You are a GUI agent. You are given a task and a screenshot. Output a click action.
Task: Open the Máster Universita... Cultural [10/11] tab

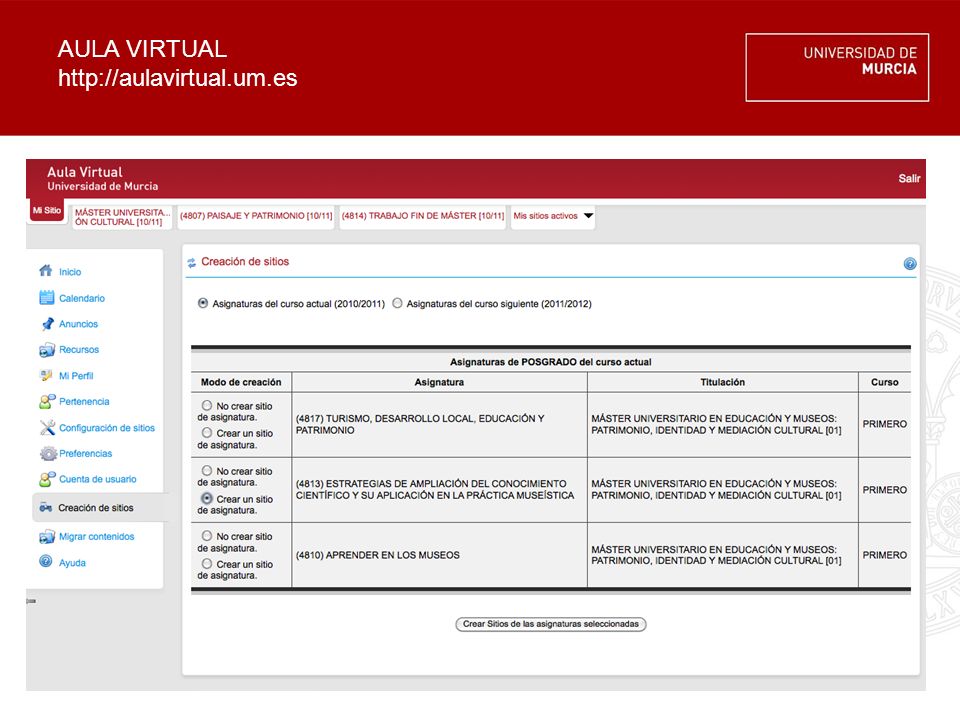[122, 217]
